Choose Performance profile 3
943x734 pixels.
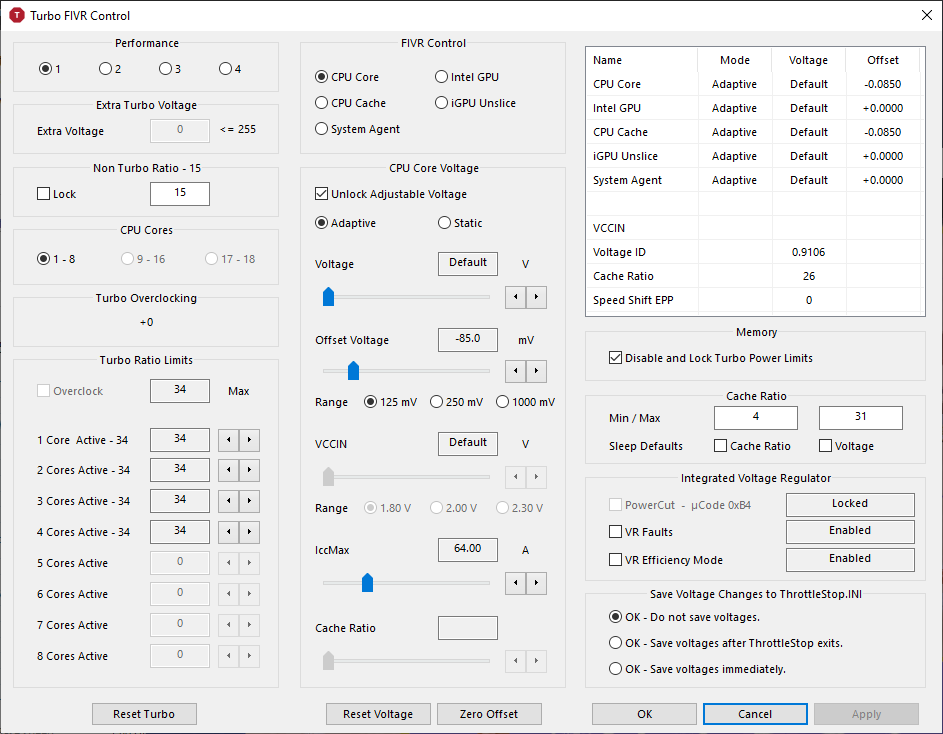[165, 69]
